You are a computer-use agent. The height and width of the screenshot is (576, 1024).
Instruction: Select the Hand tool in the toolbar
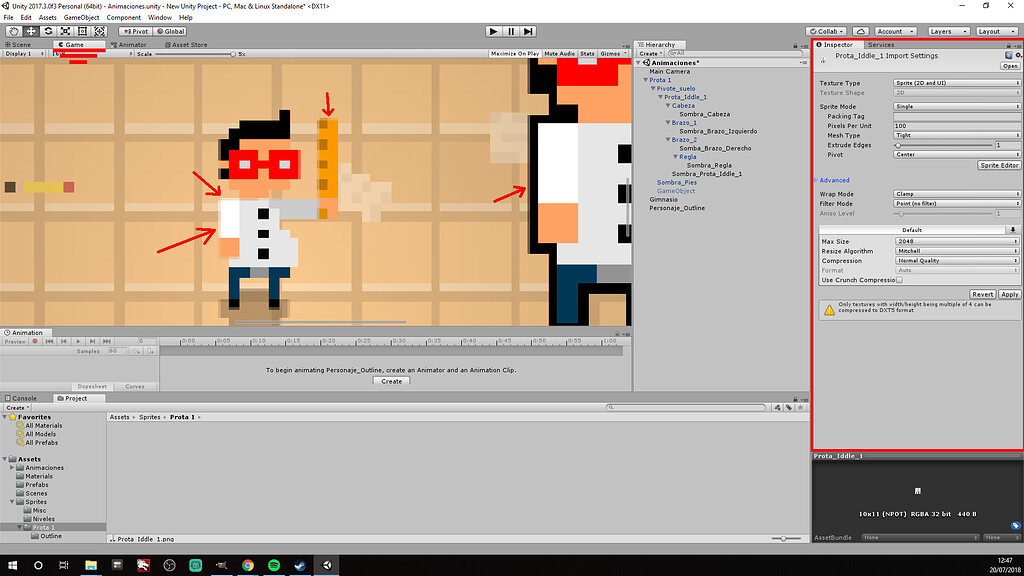pos(12,31)
